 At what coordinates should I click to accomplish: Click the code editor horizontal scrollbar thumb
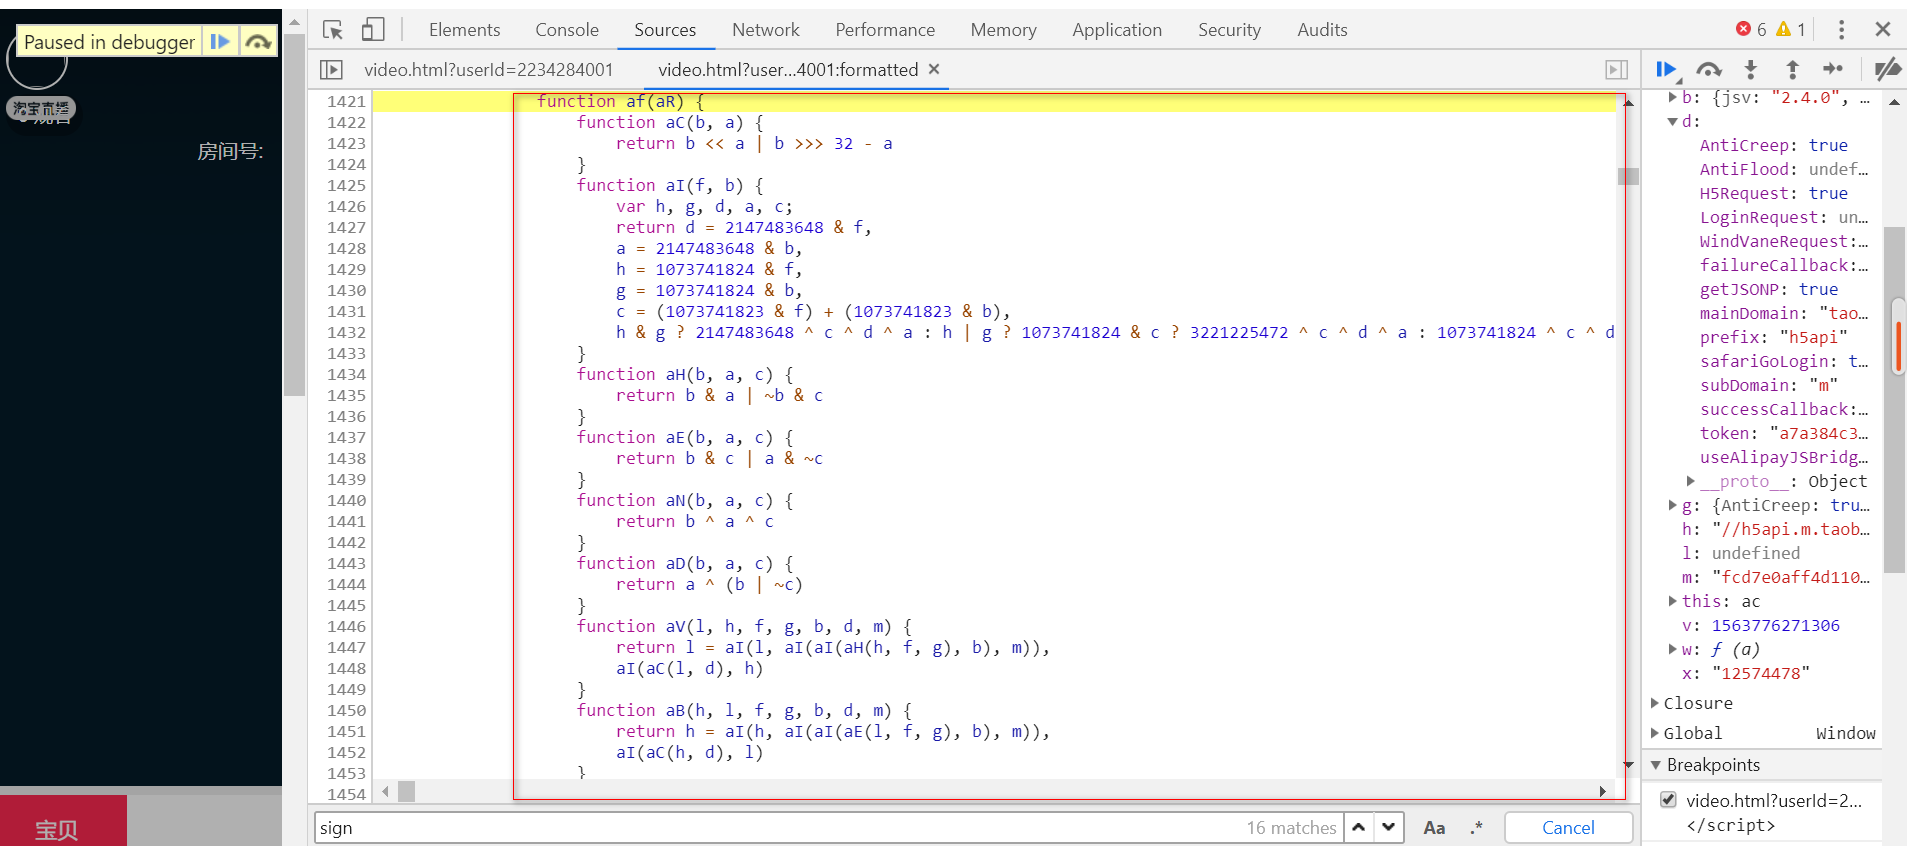(x=406, y=791)
